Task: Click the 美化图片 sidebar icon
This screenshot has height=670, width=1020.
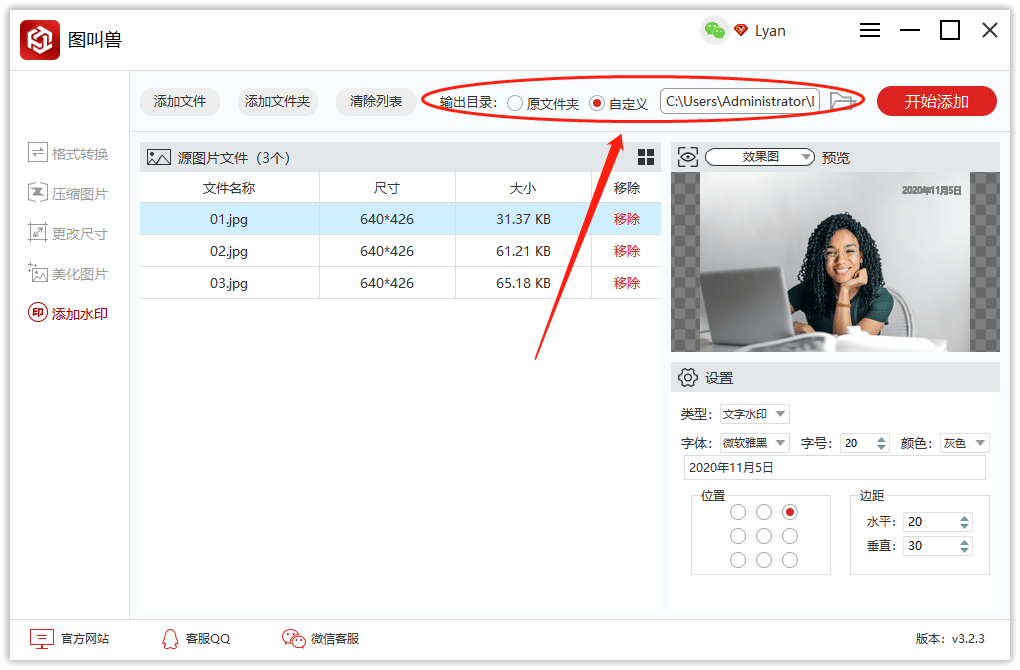Action: (x=37, y=273)
